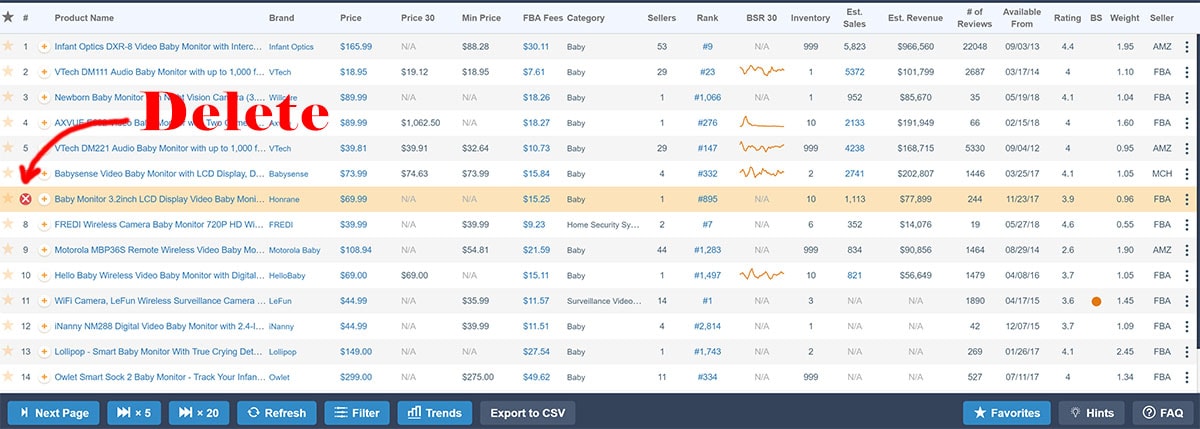The height and width of the screenshot is (429, 1200).
Task: View BSR 30 sparkline for VTech DM111
Action: tap(762, 71)
